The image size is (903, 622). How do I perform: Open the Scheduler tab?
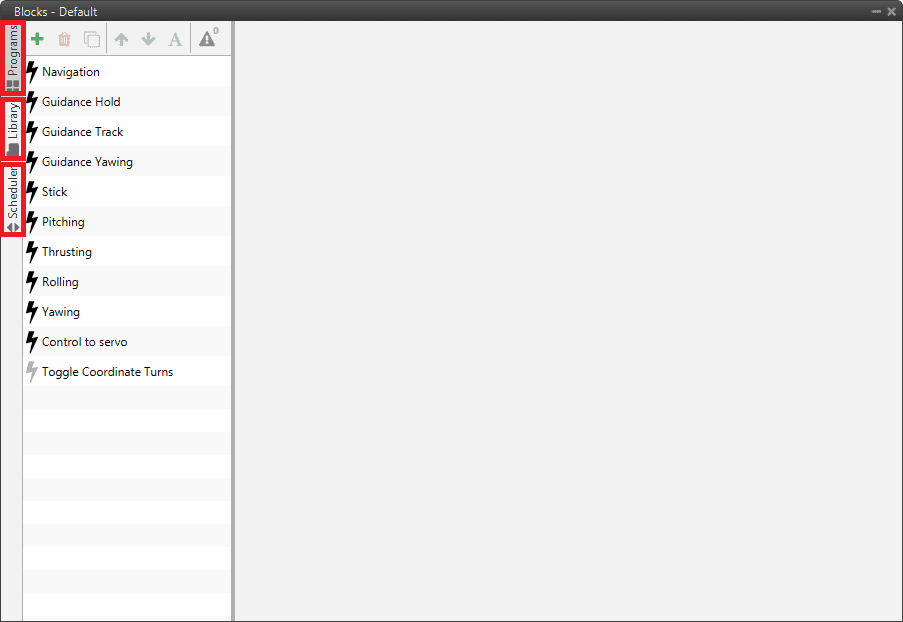[x=13, y=199]
